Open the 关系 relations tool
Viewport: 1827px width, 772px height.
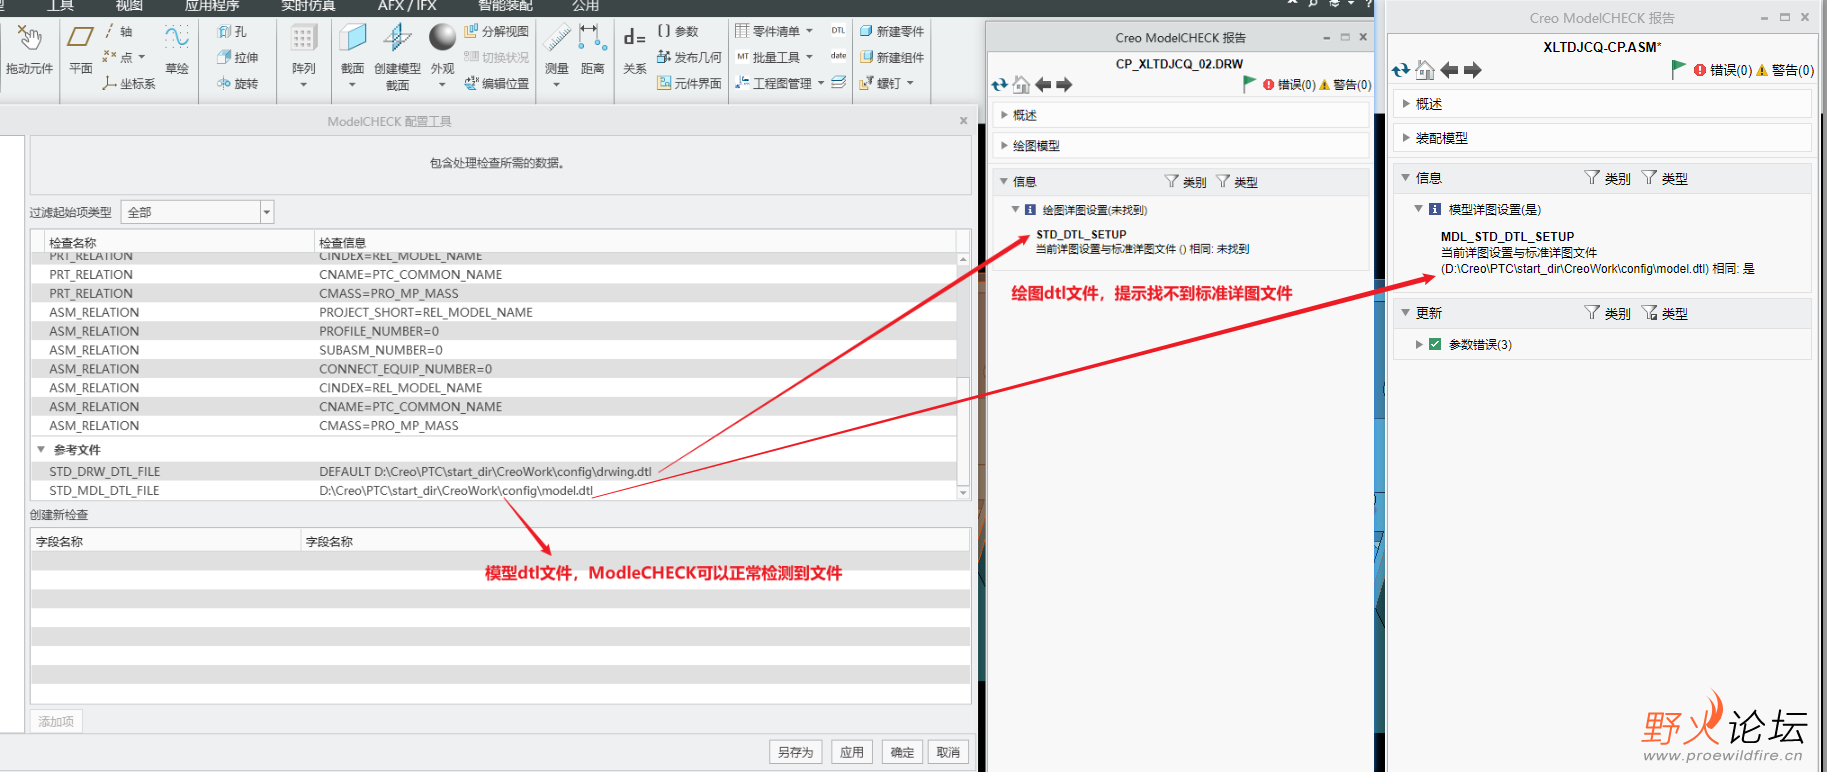(x=635, y=50)
